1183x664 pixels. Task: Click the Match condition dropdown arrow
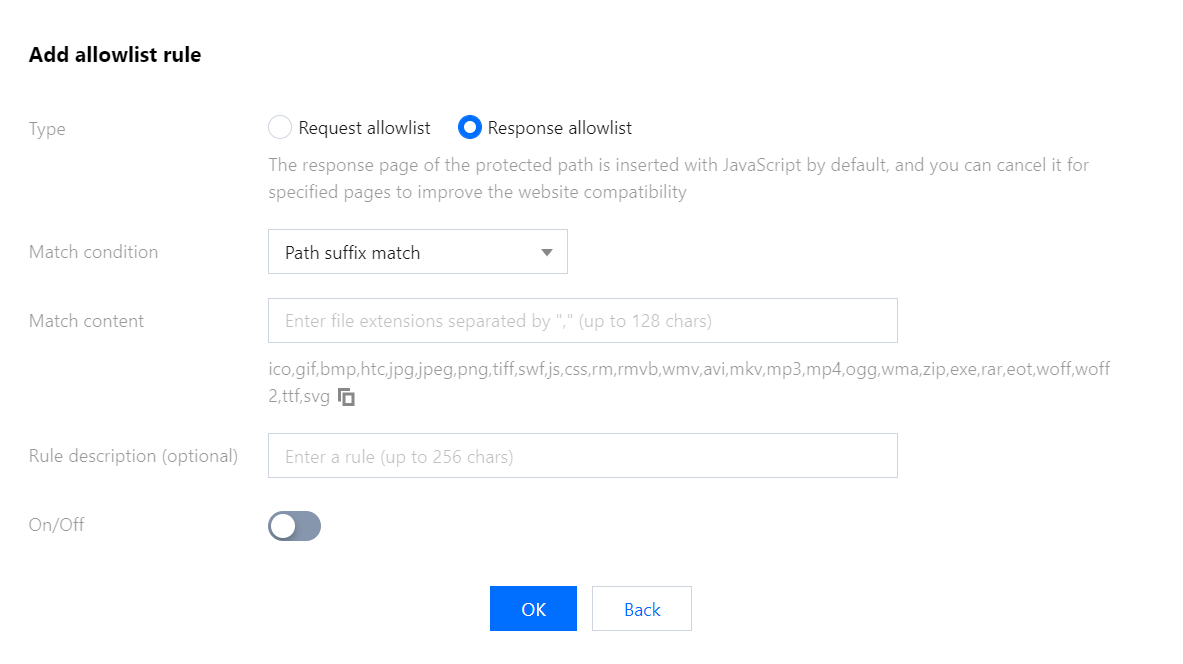coord(547,253)
